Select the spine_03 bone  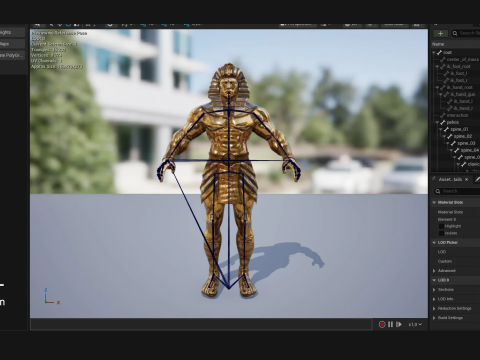466,143
